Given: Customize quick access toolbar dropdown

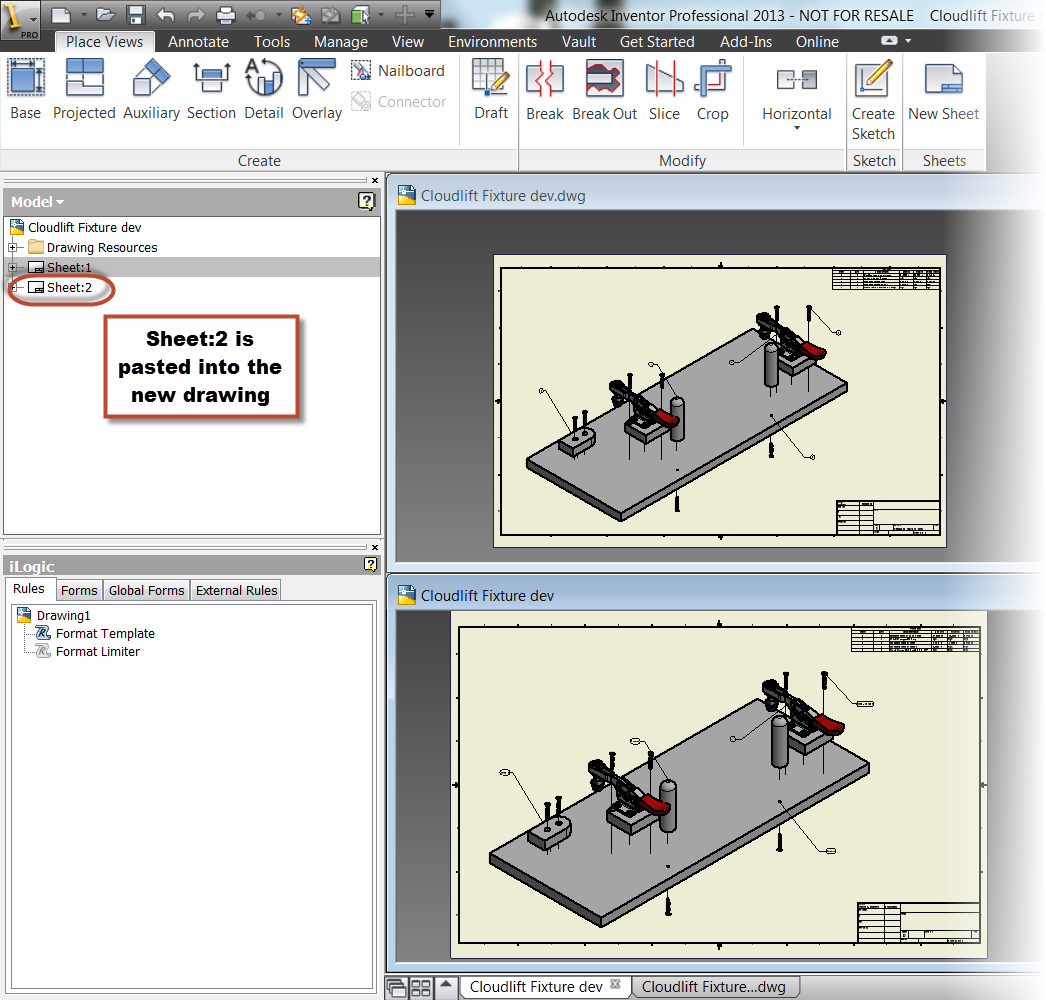Looking at the screenshot, I should 430,13.
